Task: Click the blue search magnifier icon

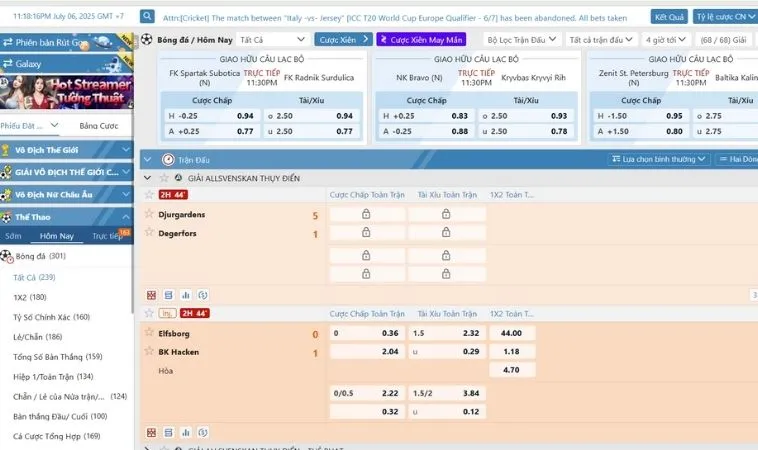Action: pos(148,18)
